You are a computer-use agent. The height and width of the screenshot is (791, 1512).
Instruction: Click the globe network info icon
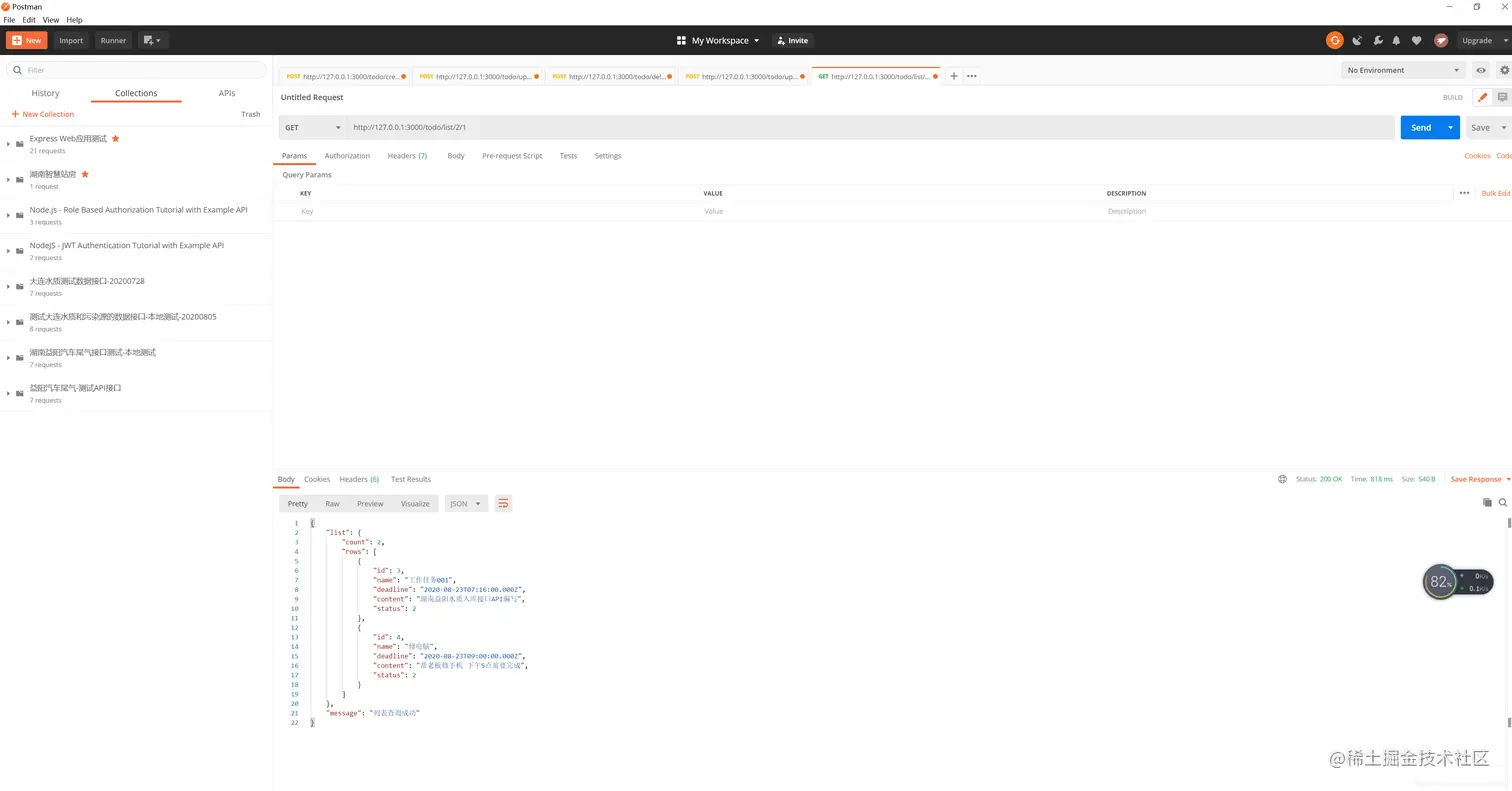pos(1283,479)
